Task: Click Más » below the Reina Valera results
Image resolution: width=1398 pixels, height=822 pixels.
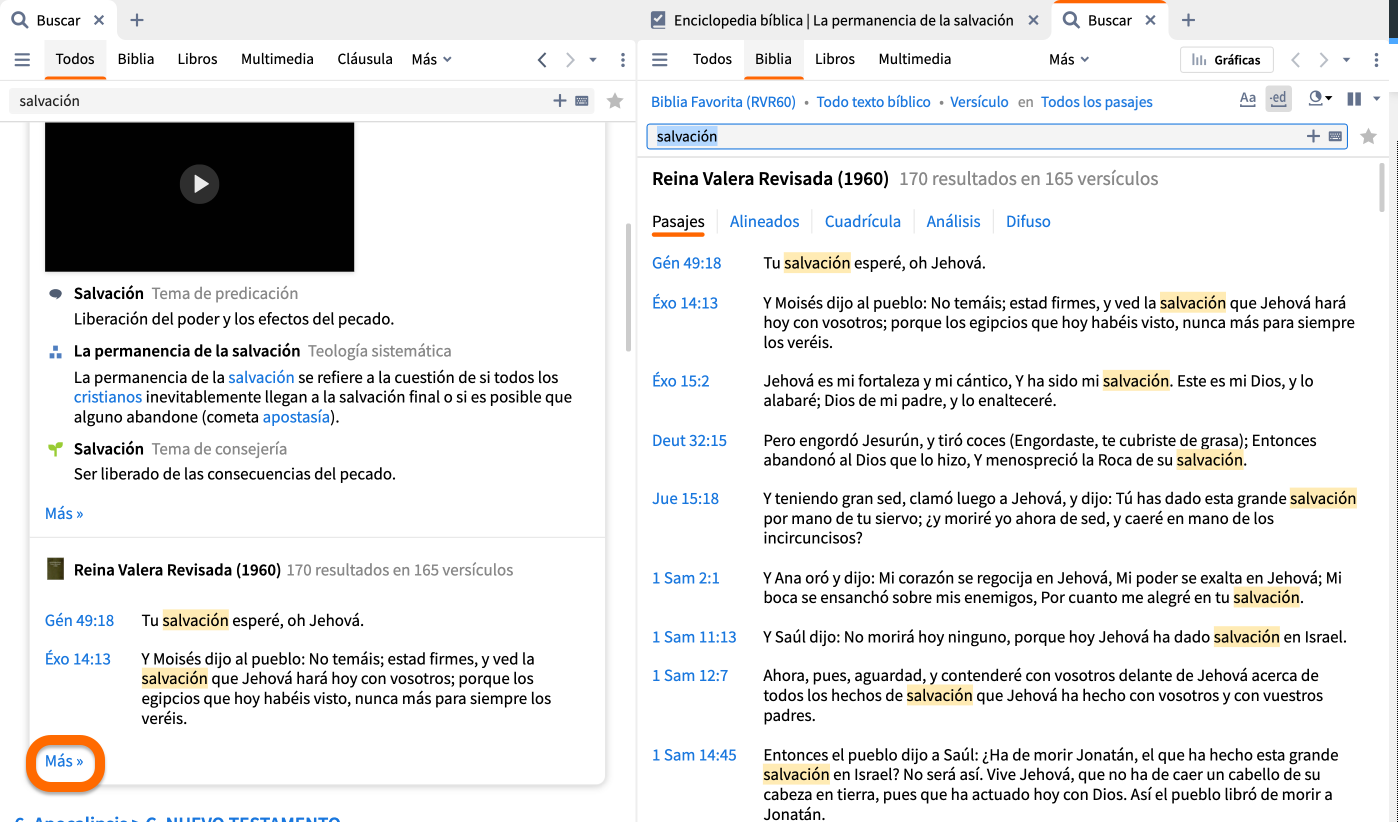Action: coord(64,761)
